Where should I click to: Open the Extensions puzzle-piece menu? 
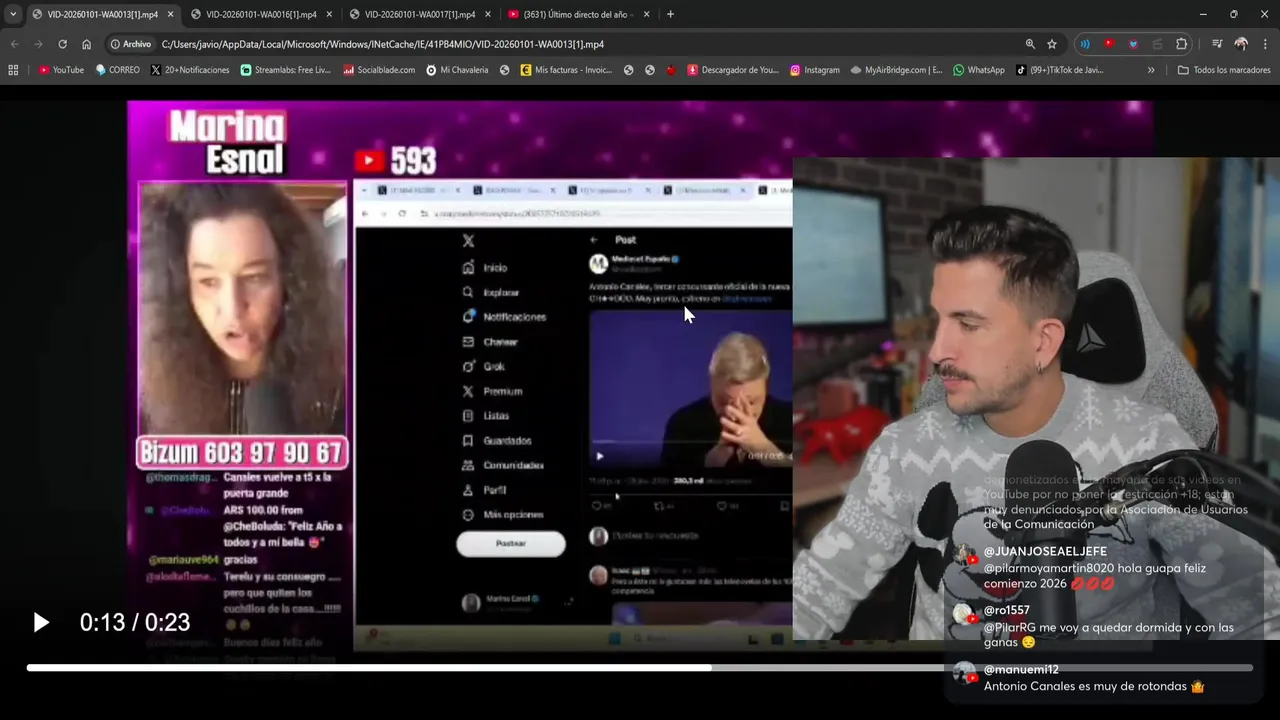[x=1181, y=44]
